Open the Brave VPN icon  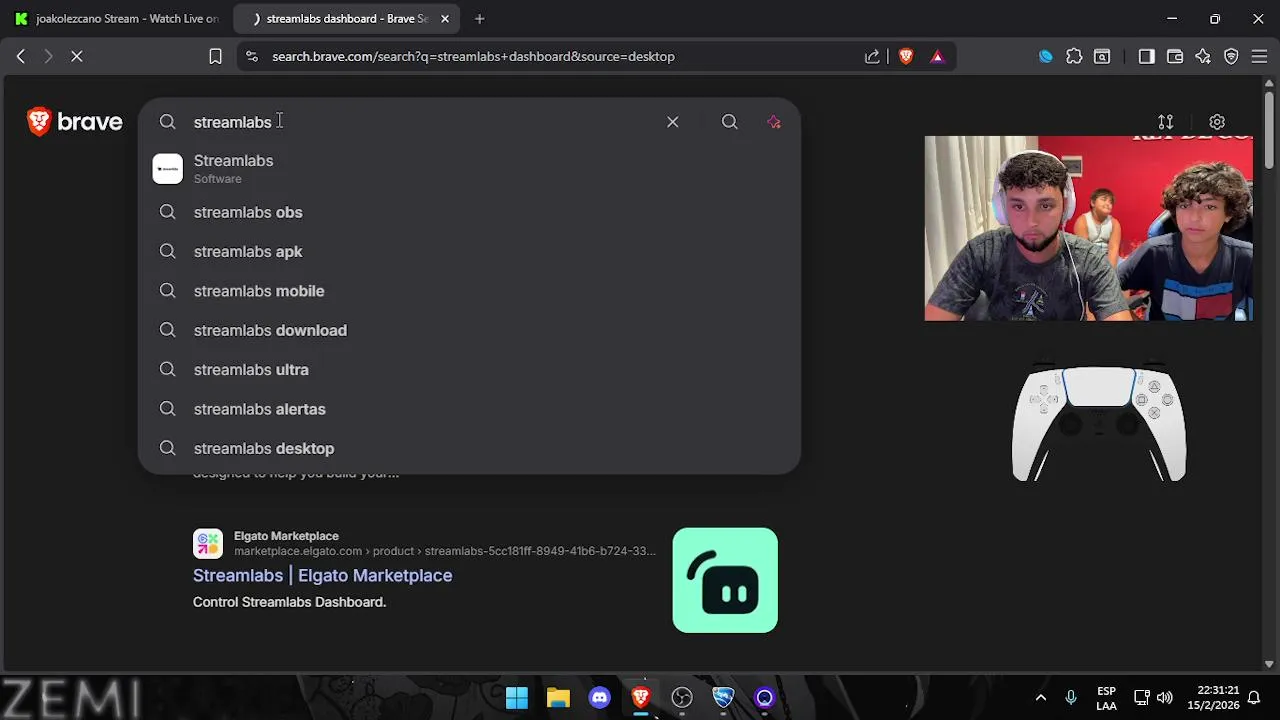click(1231, 57)
